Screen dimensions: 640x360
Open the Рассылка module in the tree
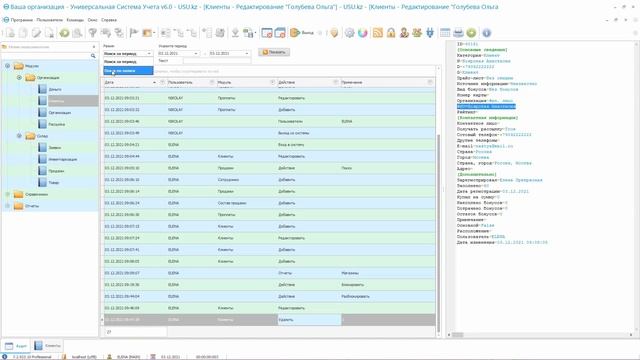pyautogui.click(x=57, y=124)
